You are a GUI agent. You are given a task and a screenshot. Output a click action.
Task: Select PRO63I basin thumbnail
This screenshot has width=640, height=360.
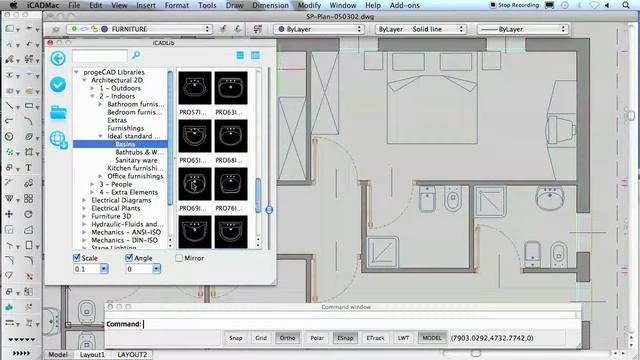pos(231,88)
